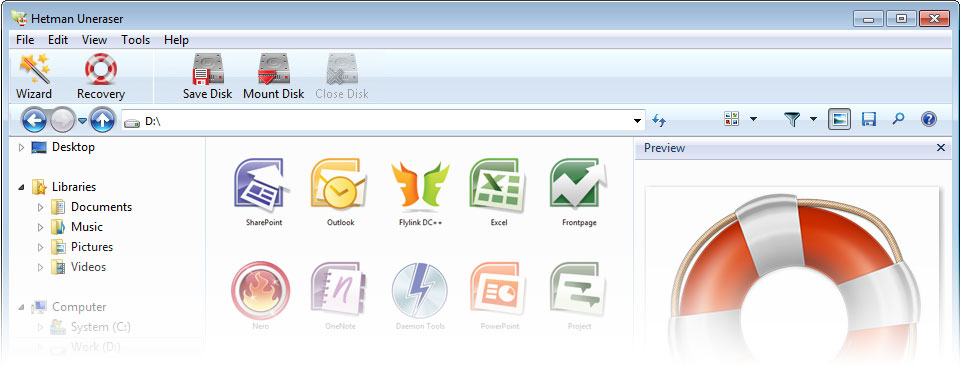Open the File menu
960x365 pixels.
pyautogui.click(x=25, y=40)
